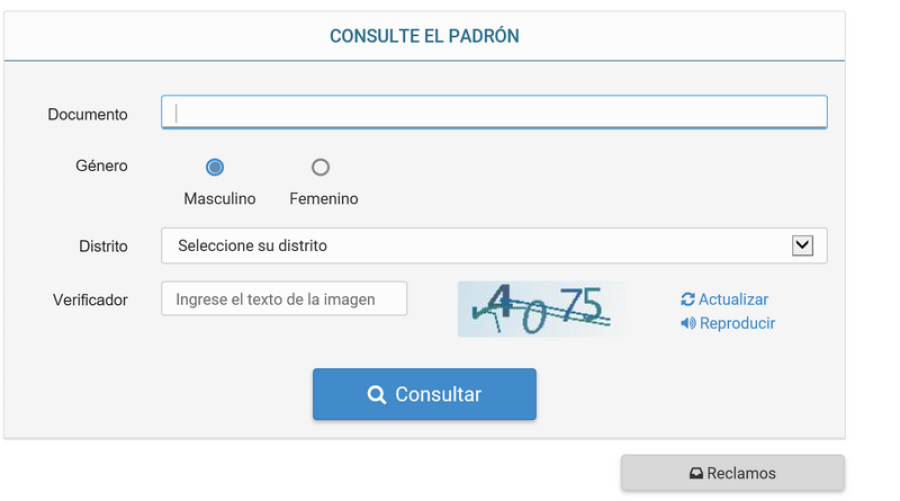Click the speaker icon beside Reproducir
This screenshot has width=900, height=501.
(687, 324)
